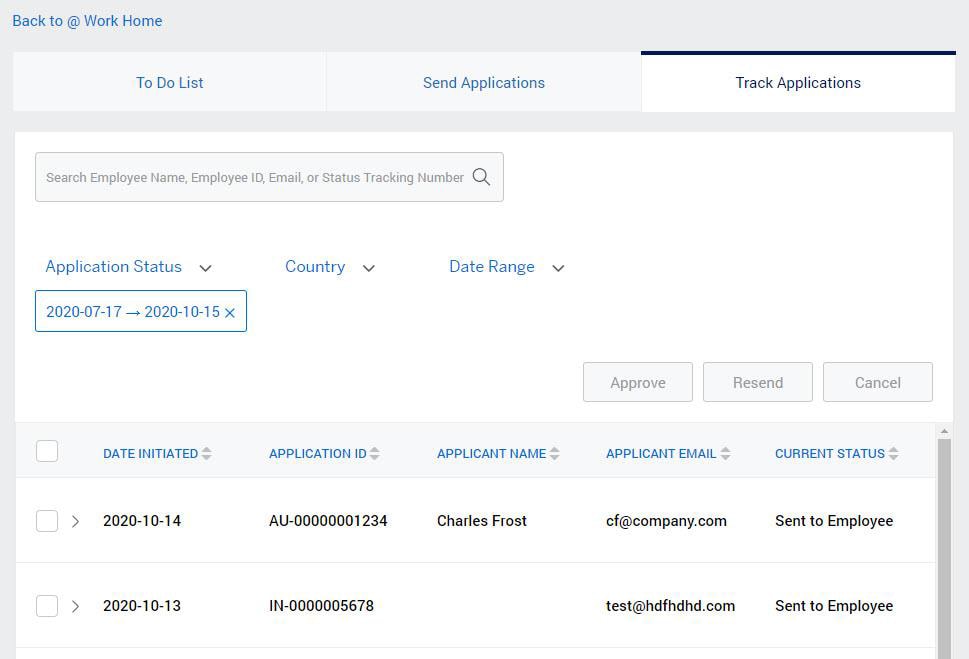Click the Back to @ Work Home link
This screenshot has height=659, width=969.
click(x=87, y=20)
